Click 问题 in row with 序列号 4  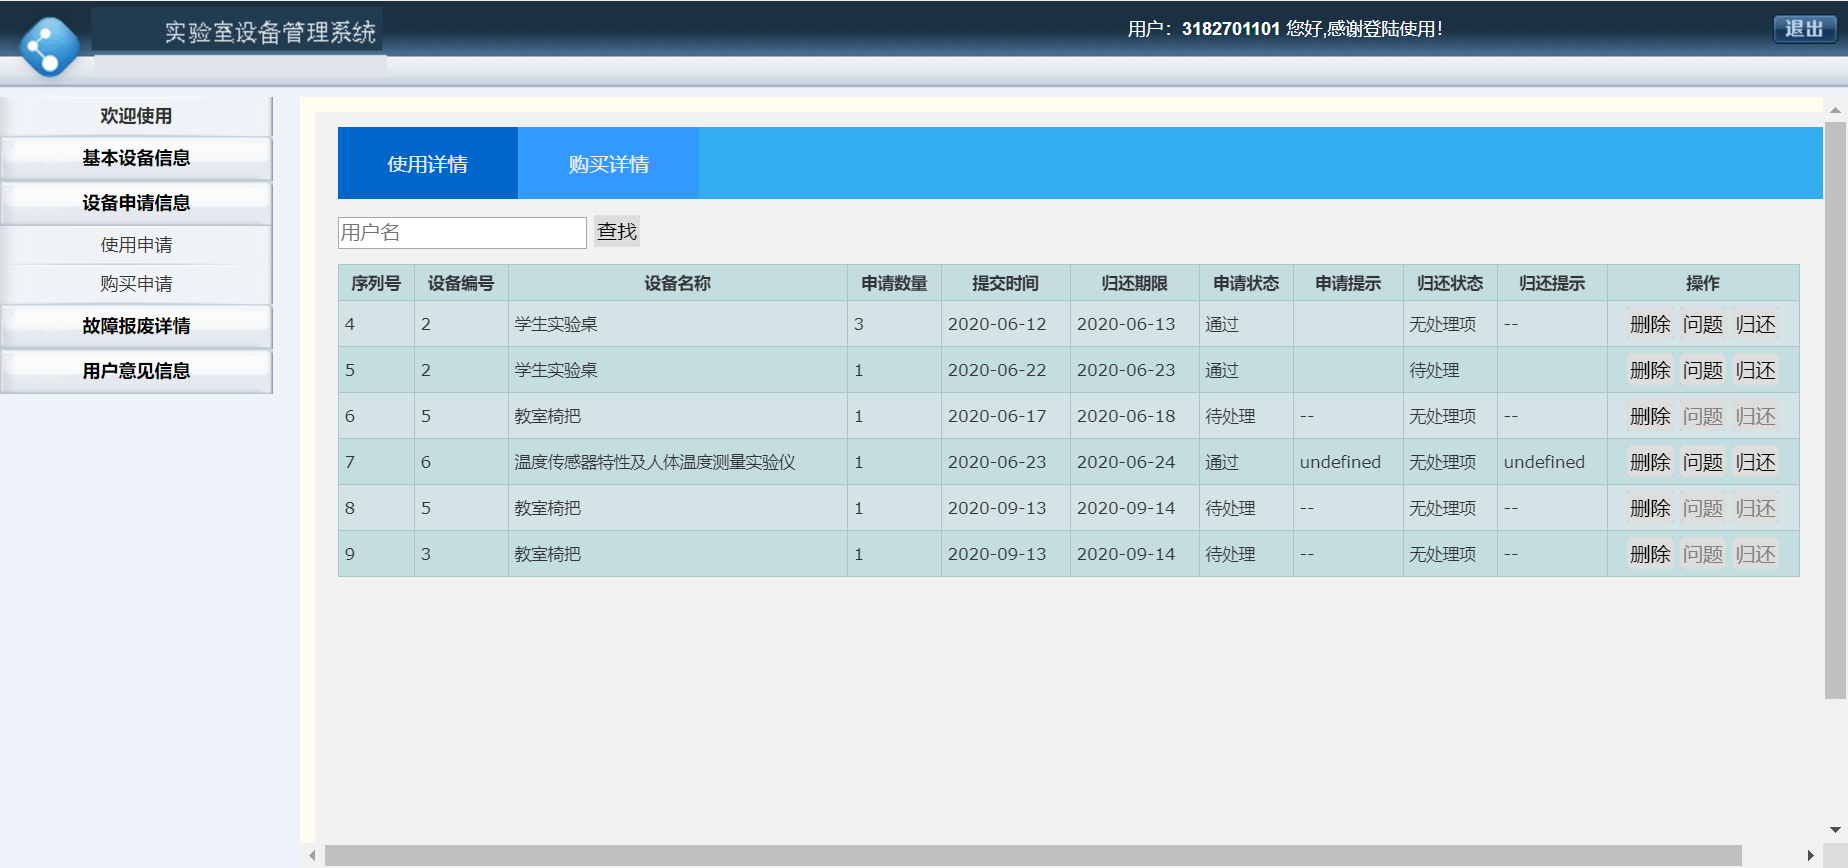(x=1703, y=324)
